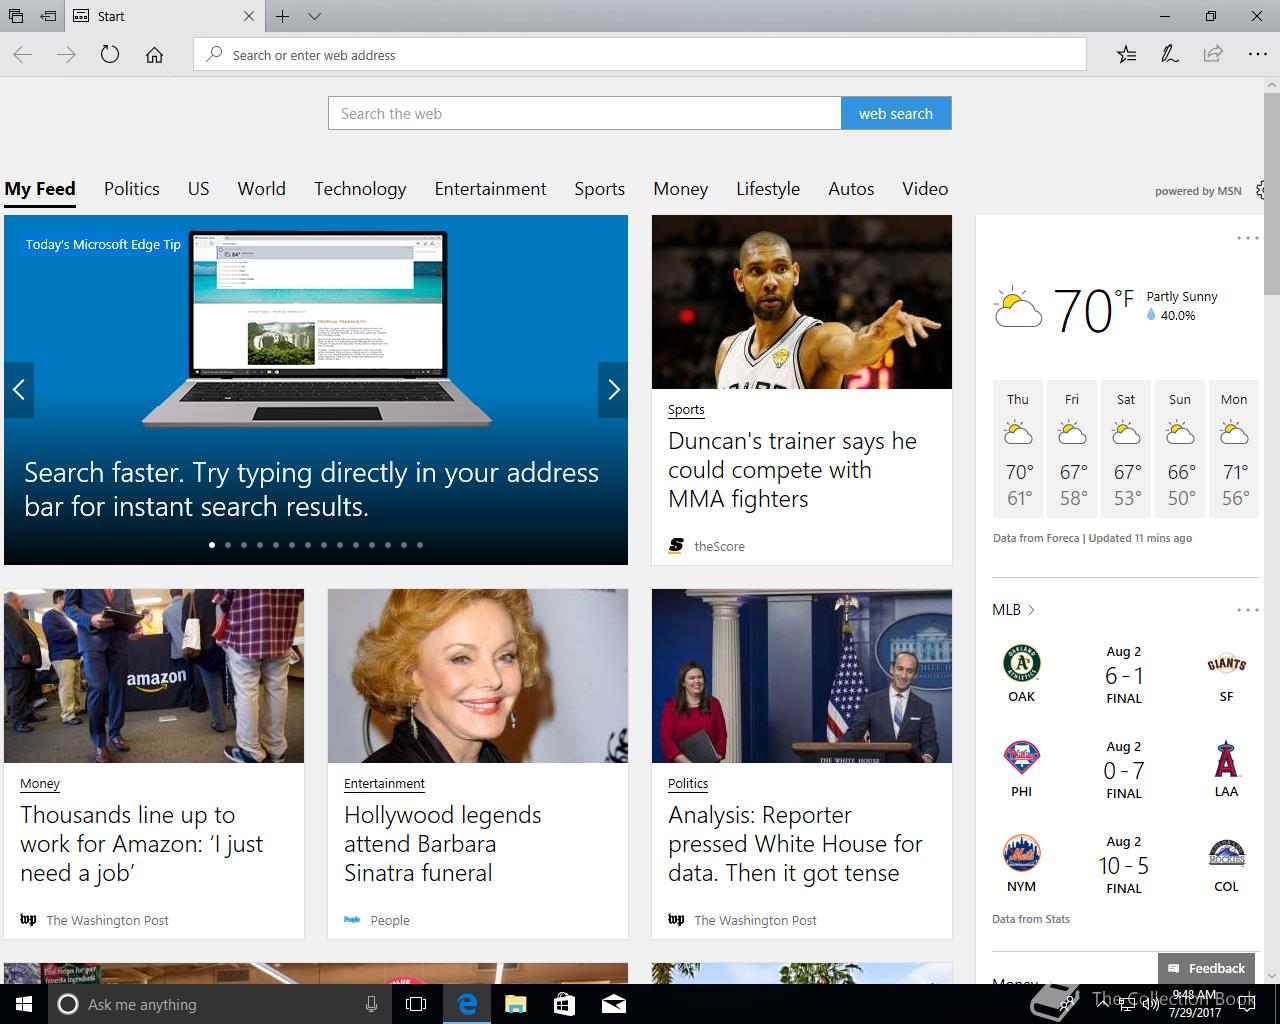Screen dimensions: 1280x1024
Task: Open the Technology feed tab
Action: click(x=360, y=189)
